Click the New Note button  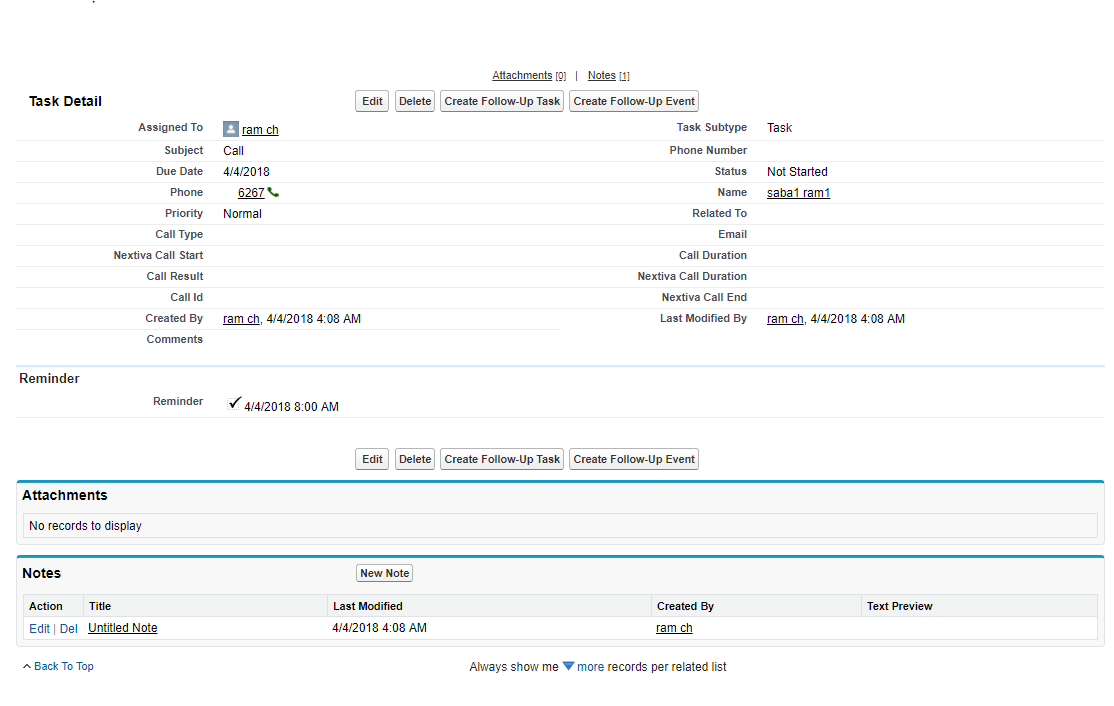point(384,573)
